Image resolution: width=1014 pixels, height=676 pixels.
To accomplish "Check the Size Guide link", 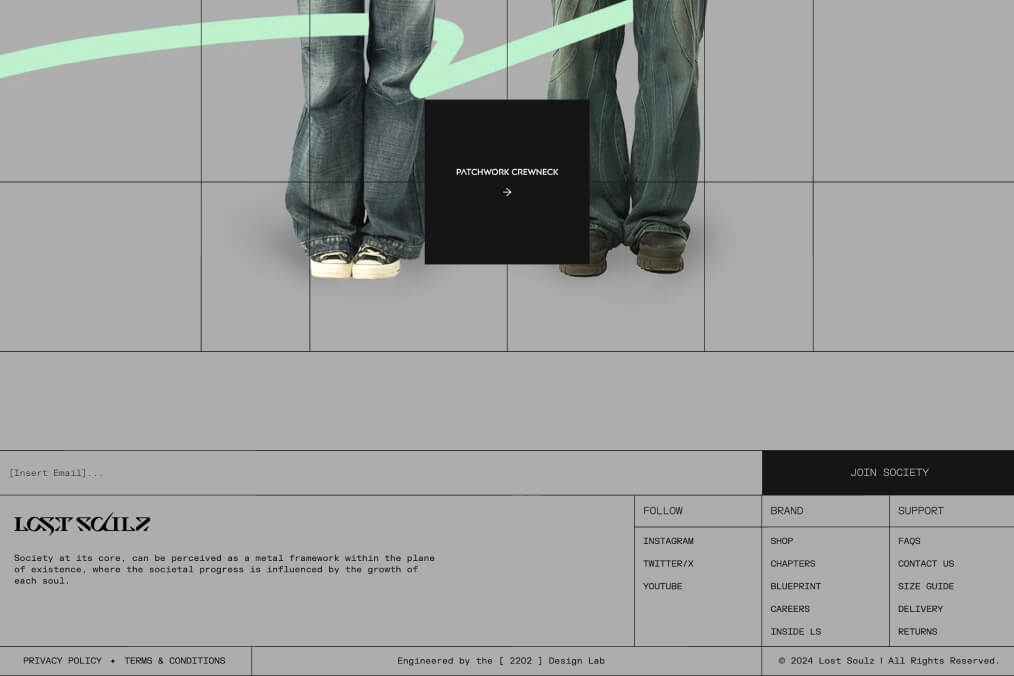I will coord(926,586).
